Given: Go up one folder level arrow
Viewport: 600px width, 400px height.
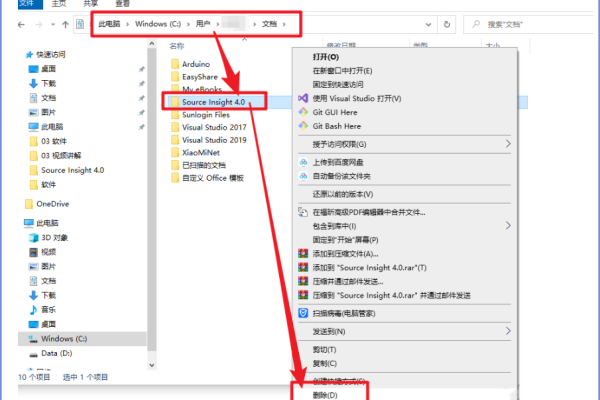Looking at the screenshot, I should coord(65,24).
